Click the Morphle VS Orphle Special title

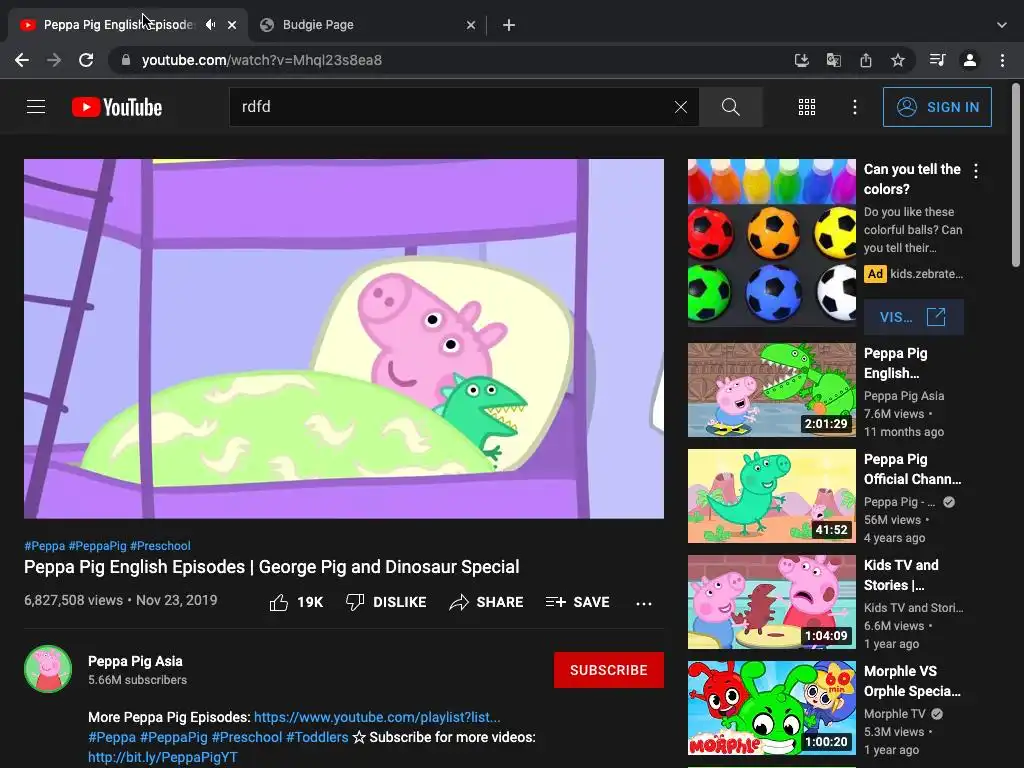click(x=912, y=681)
